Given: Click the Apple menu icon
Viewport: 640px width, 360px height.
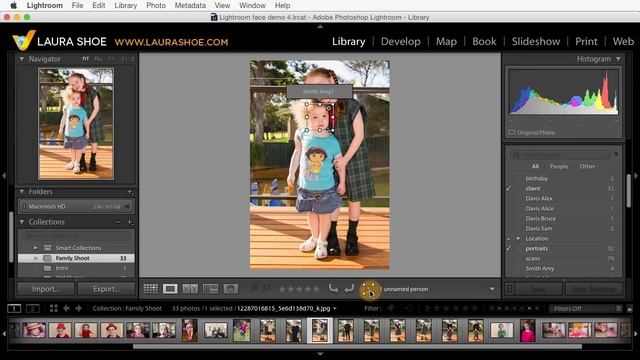Looking at the screenshot, I should click(x=13, y=5).
